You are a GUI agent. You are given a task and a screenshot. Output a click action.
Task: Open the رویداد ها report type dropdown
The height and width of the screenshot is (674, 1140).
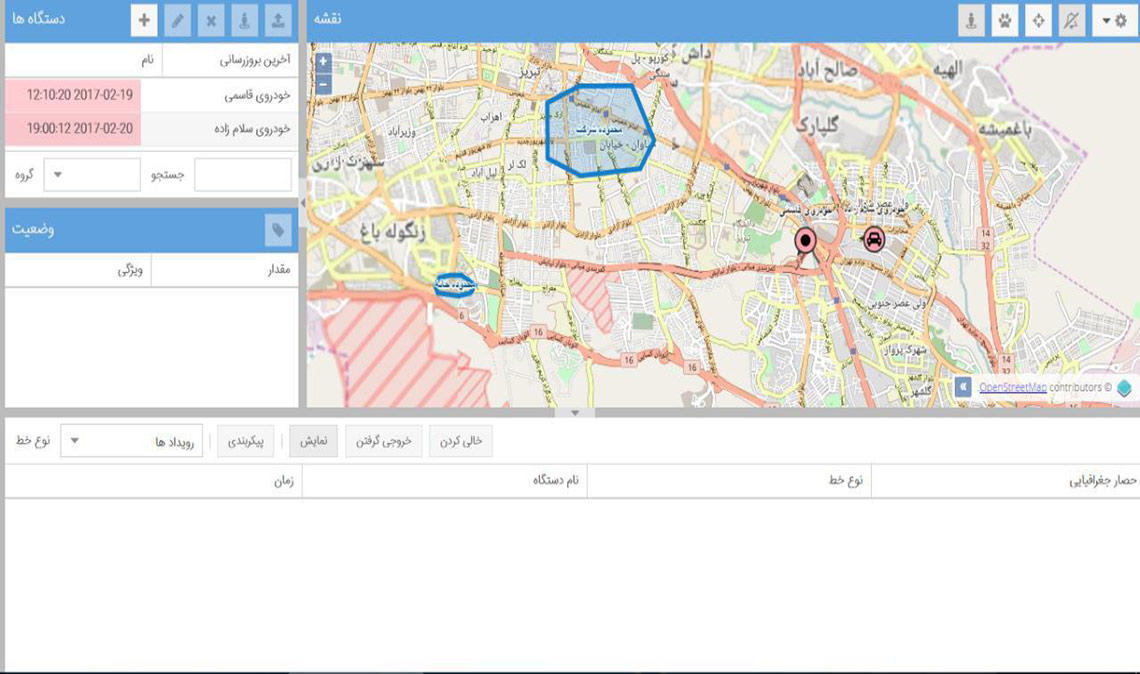point(132,441)
